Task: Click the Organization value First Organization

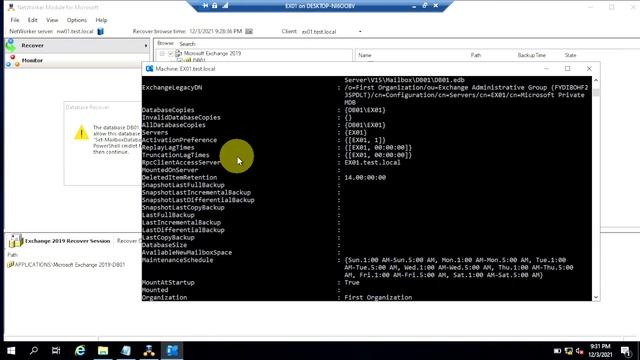Action: pos(378,298)
